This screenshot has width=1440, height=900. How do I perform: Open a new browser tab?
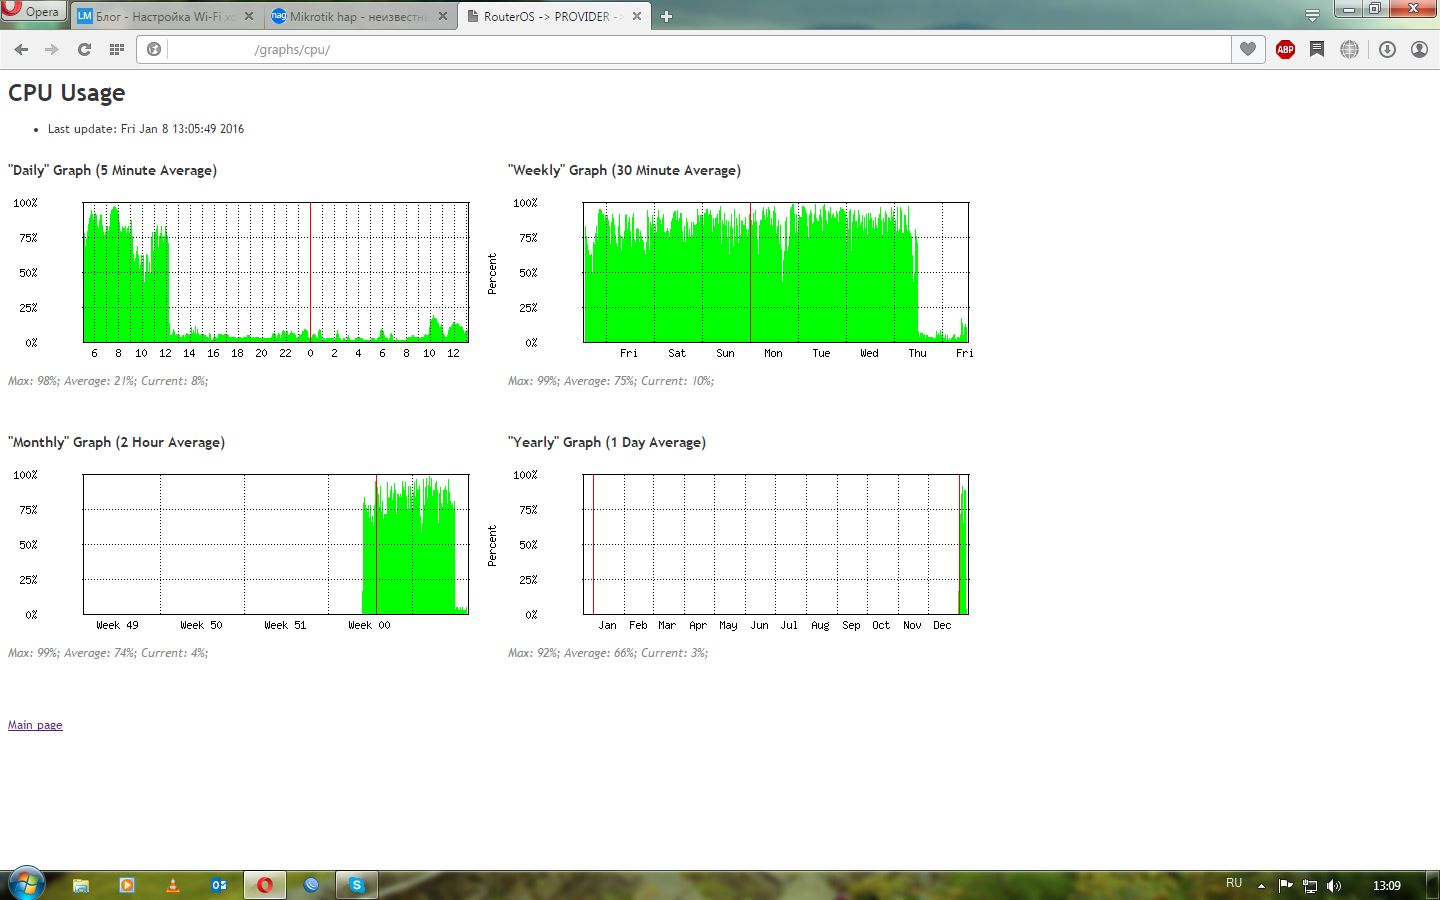666,16
